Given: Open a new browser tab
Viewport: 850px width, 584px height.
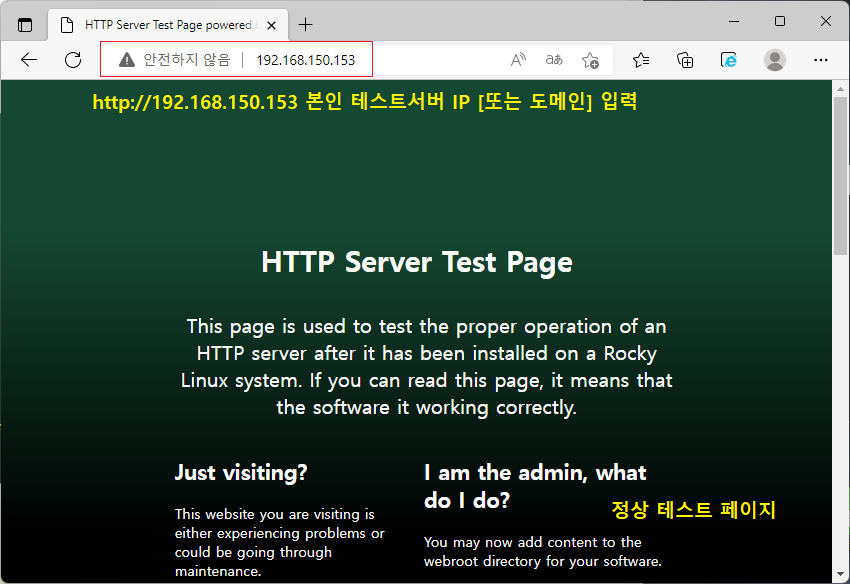Looking at the screenshot, I should point(306,25).
